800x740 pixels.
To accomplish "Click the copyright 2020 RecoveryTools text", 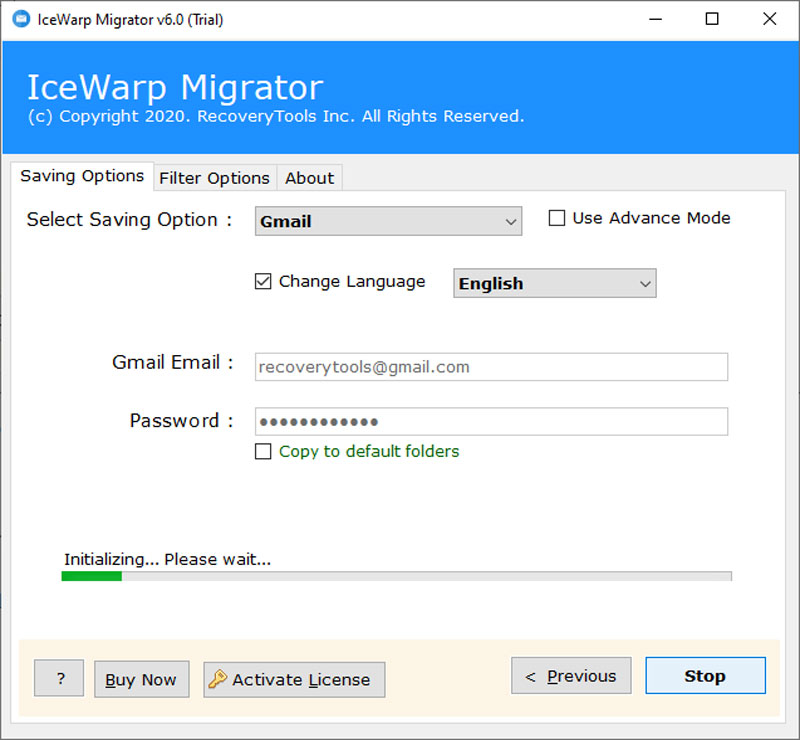I will click(276, 116).
